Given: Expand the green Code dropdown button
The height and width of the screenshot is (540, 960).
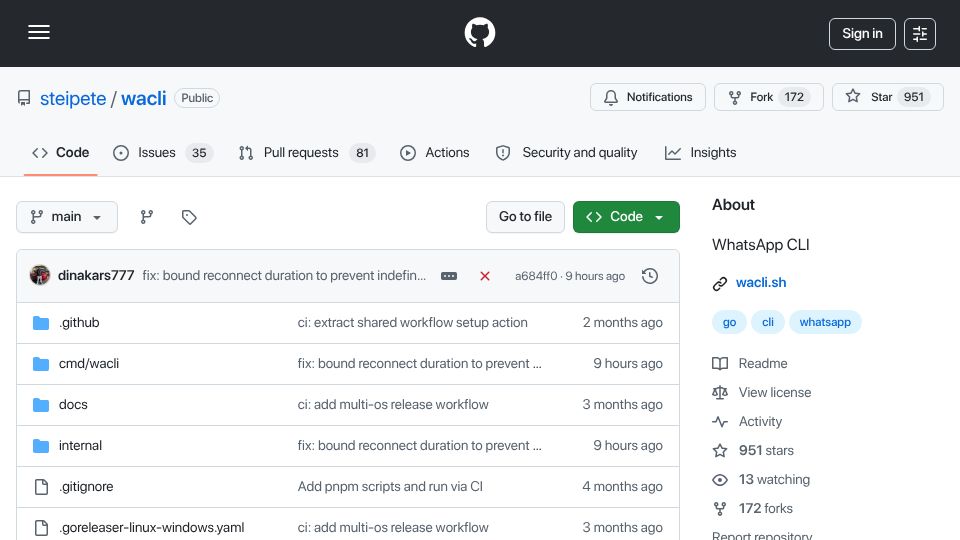Looking at the screenshot, I should pos(626,217).
